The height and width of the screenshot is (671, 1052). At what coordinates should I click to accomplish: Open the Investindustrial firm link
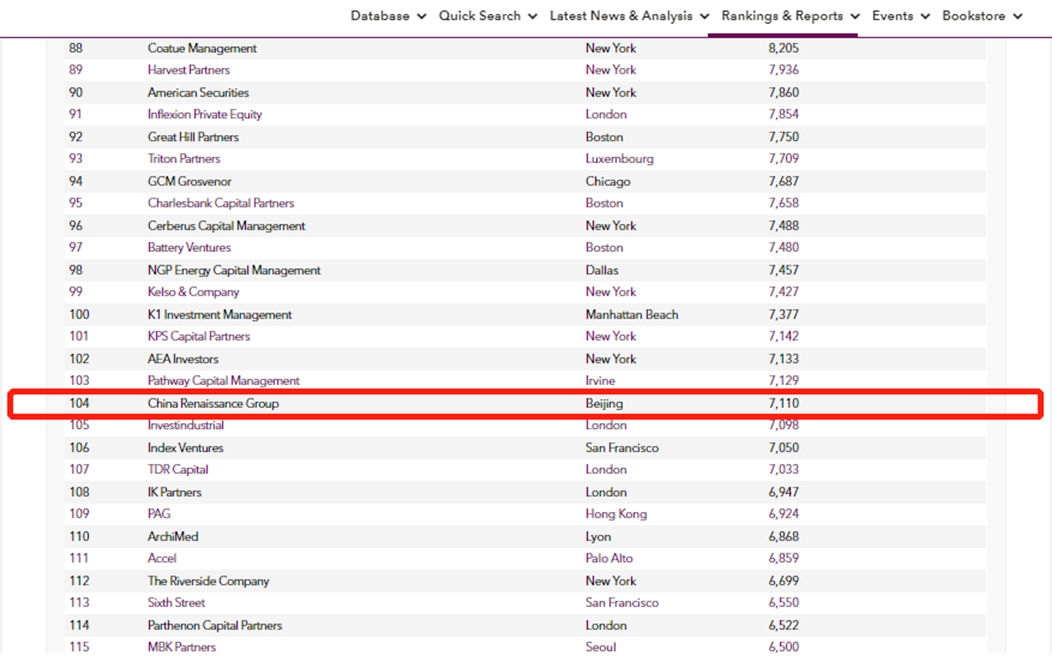186,425
